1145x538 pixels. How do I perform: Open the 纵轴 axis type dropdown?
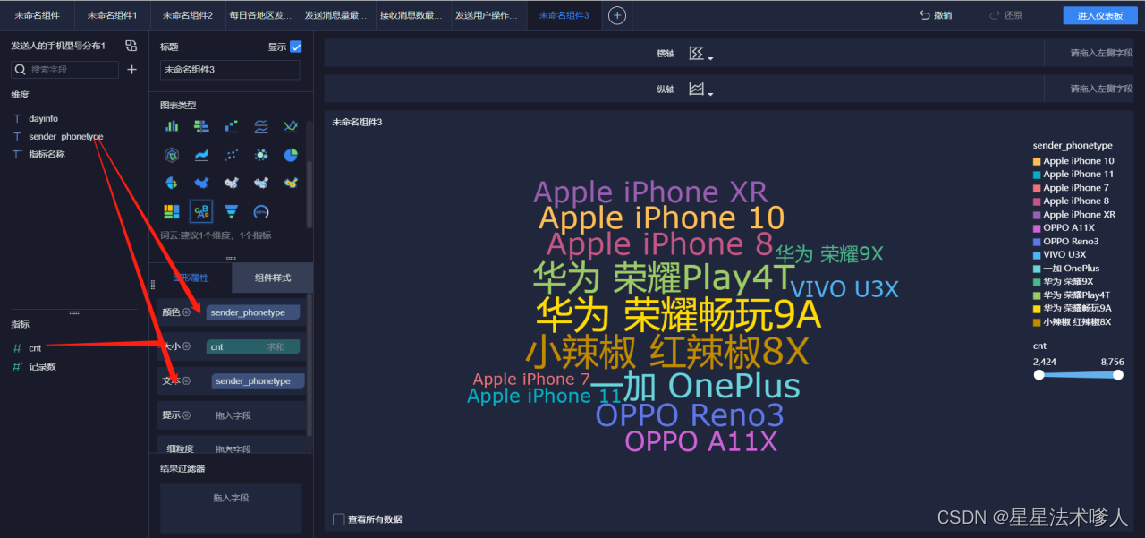(700, 90)
